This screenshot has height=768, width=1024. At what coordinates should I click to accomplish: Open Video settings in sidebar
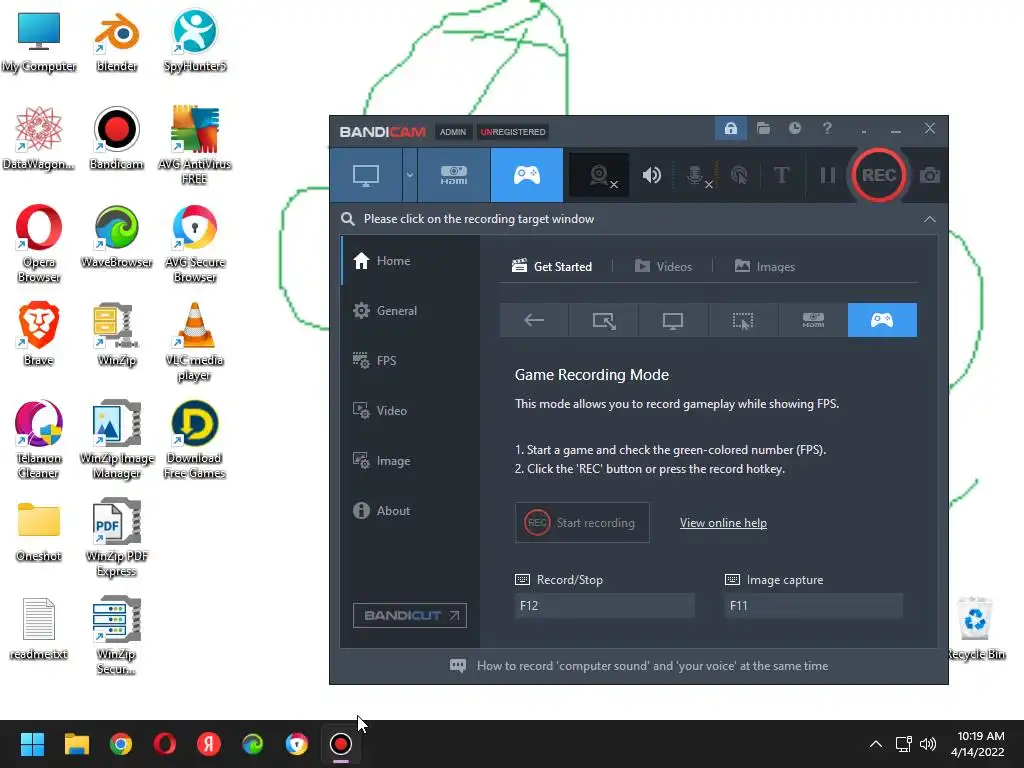(411, 411)
